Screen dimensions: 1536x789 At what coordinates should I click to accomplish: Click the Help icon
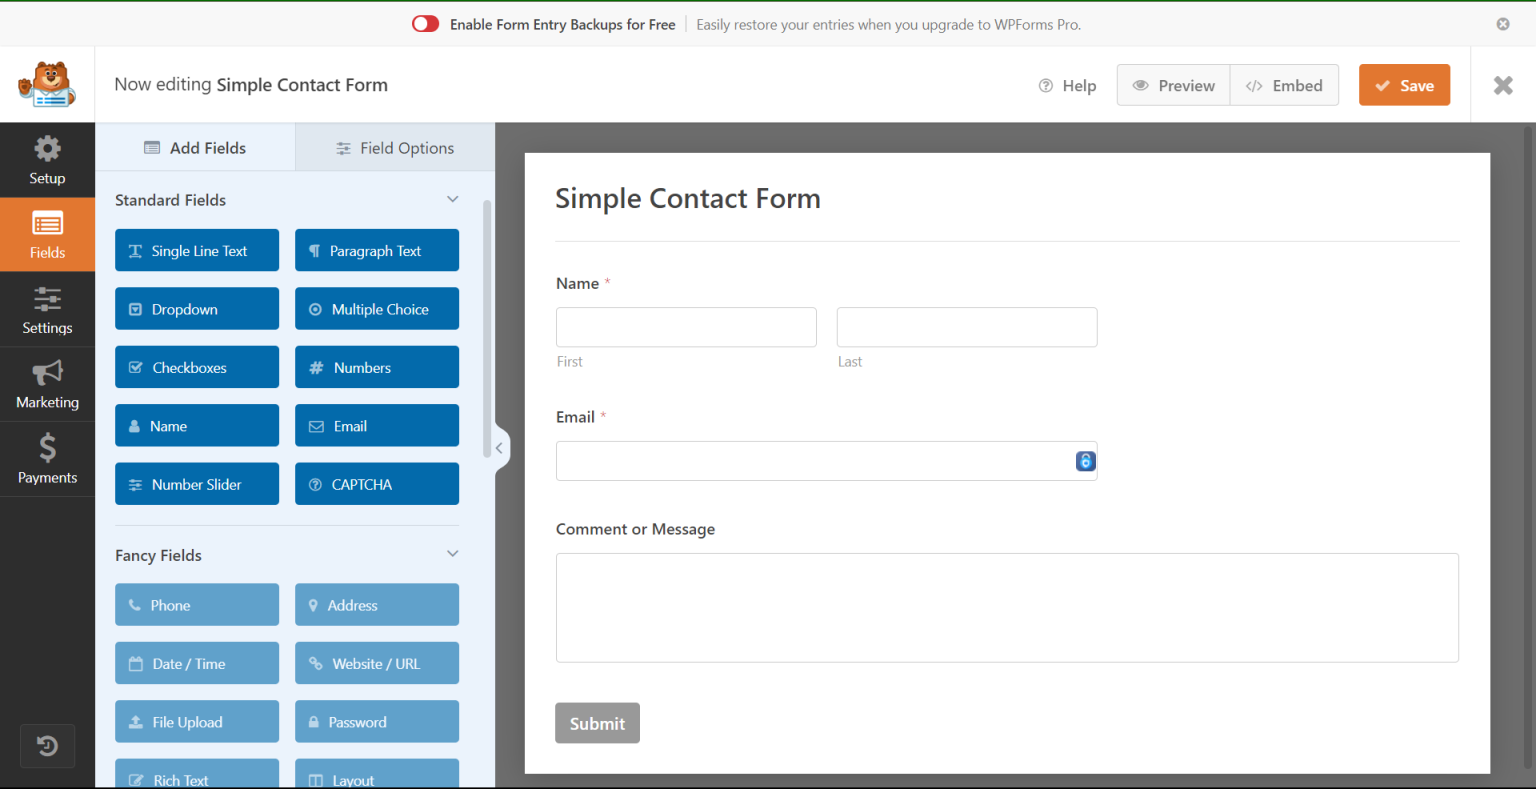pyautogui.click(x=1067, y=85)
